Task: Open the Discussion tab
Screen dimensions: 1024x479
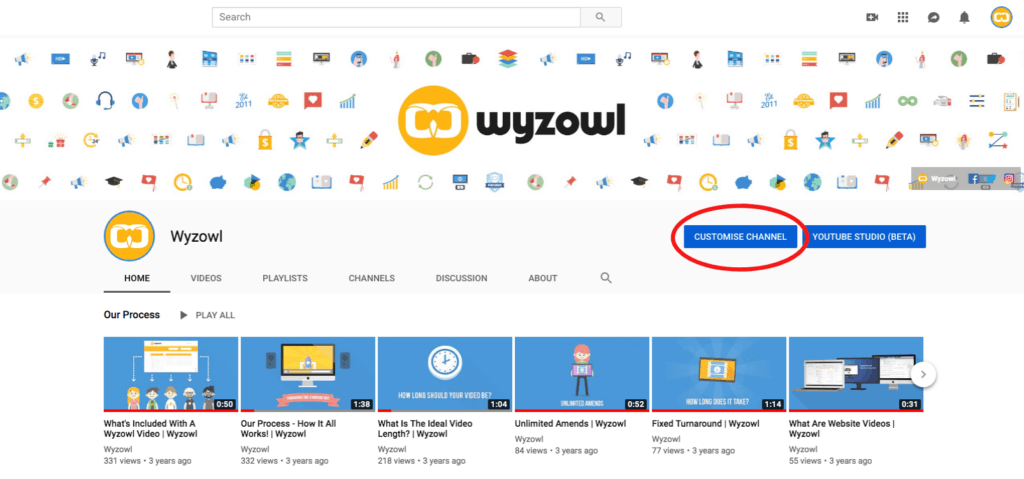Action: [462, 278]
